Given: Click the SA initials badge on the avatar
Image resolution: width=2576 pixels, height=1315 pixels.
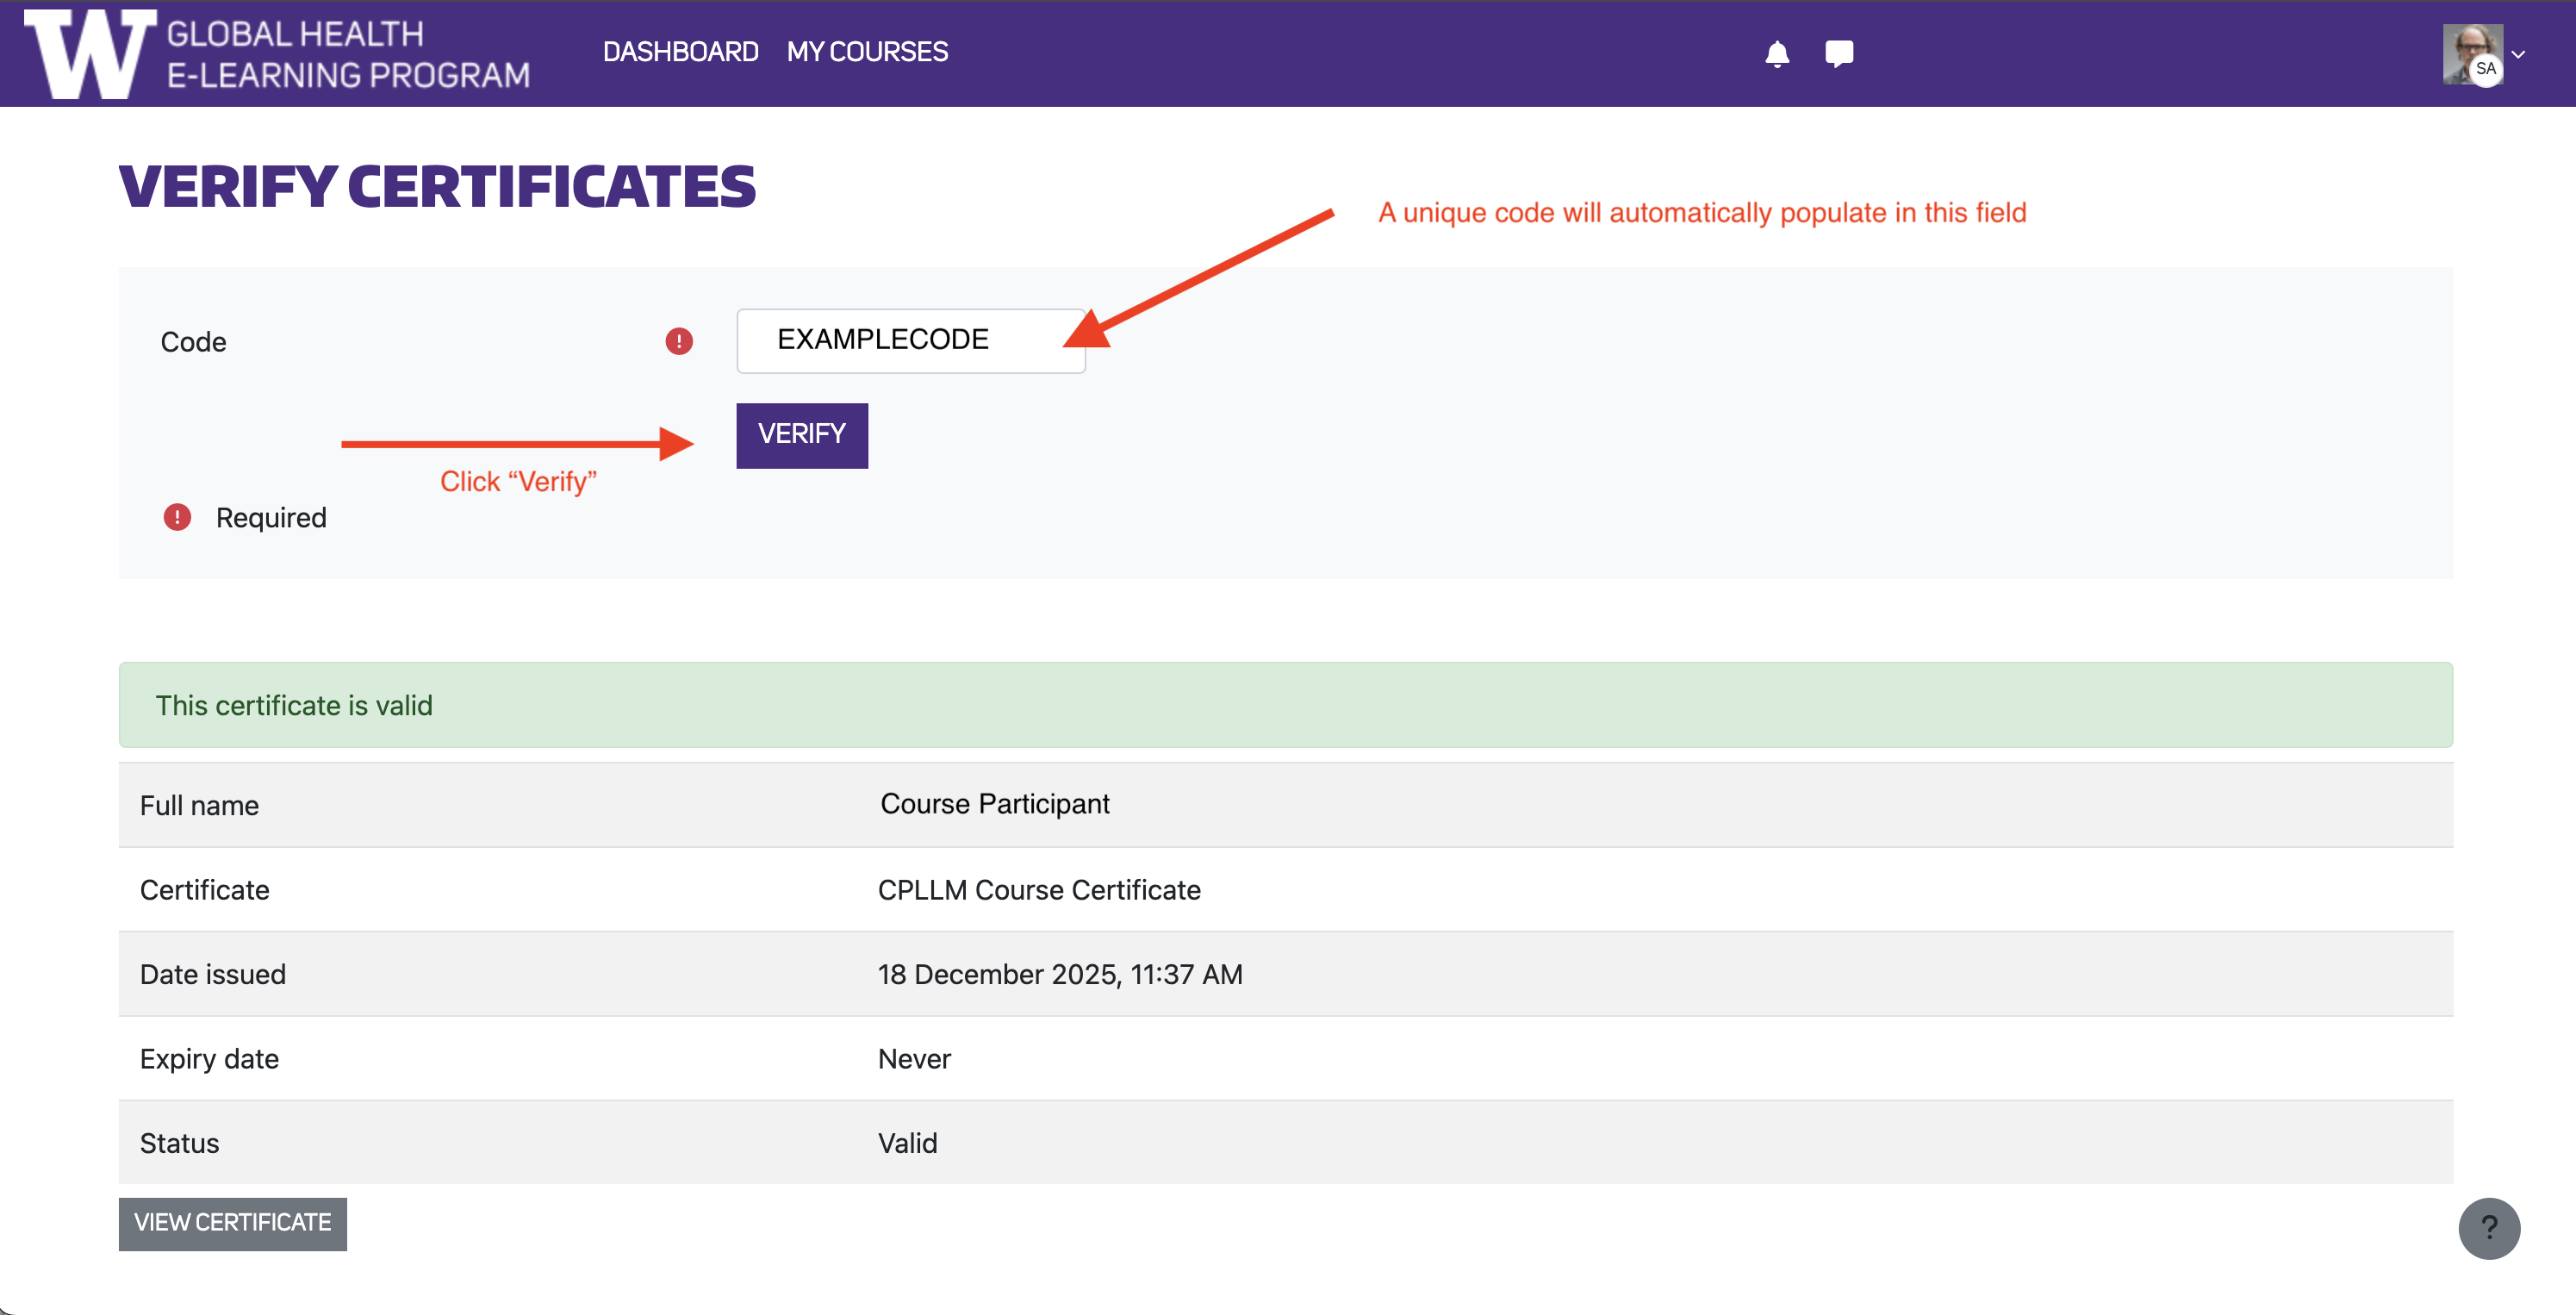Looking at the screenshot, I should 2486,69.
